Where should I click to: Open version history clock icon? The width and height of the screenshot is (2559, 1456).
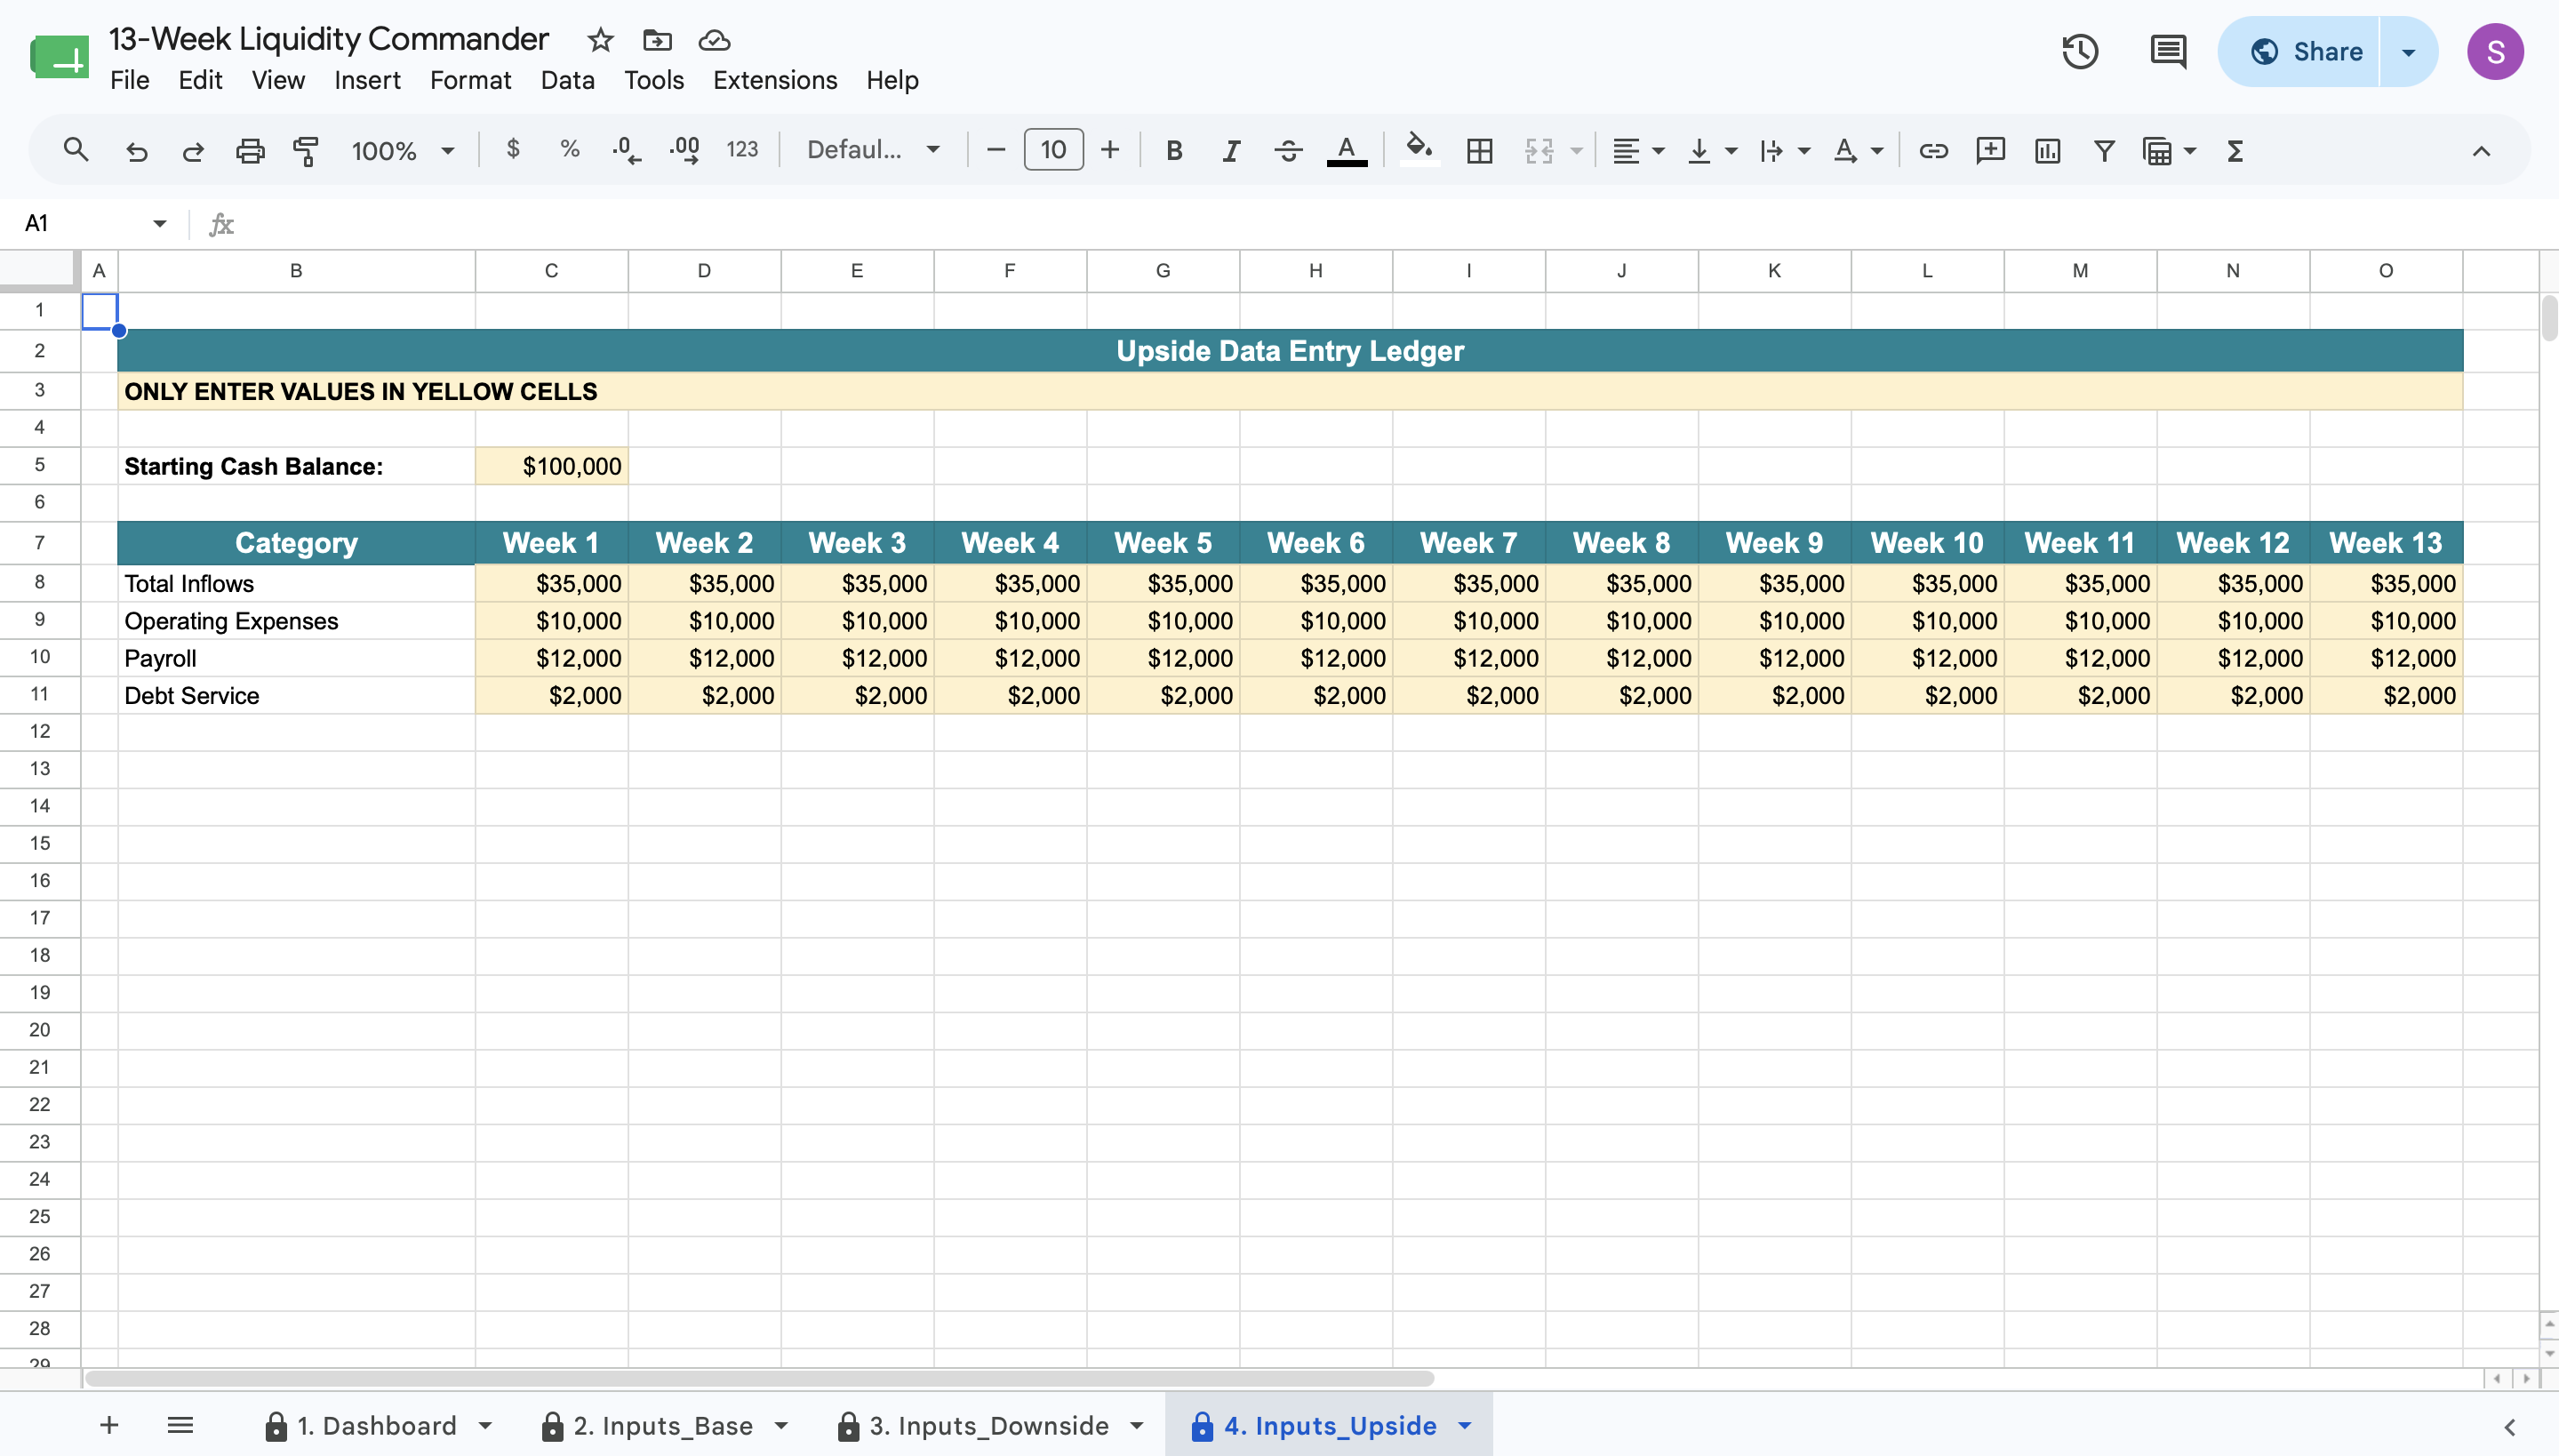pos(2080,51)
